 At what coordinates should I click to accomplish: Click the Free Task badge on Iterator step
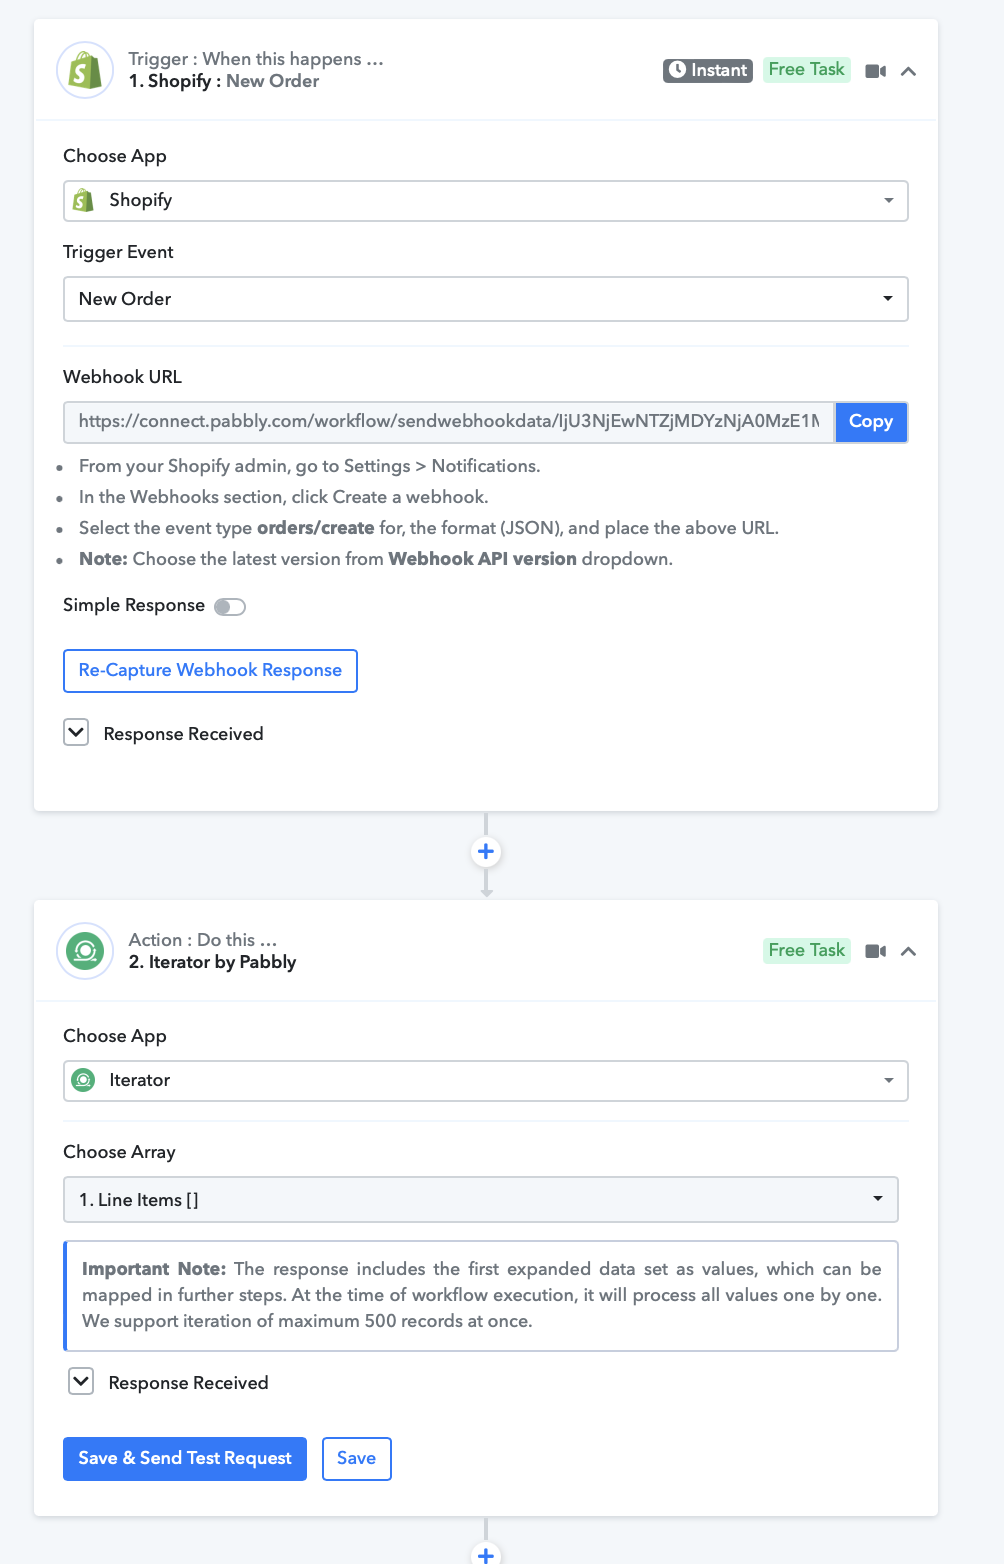[807, 950]
